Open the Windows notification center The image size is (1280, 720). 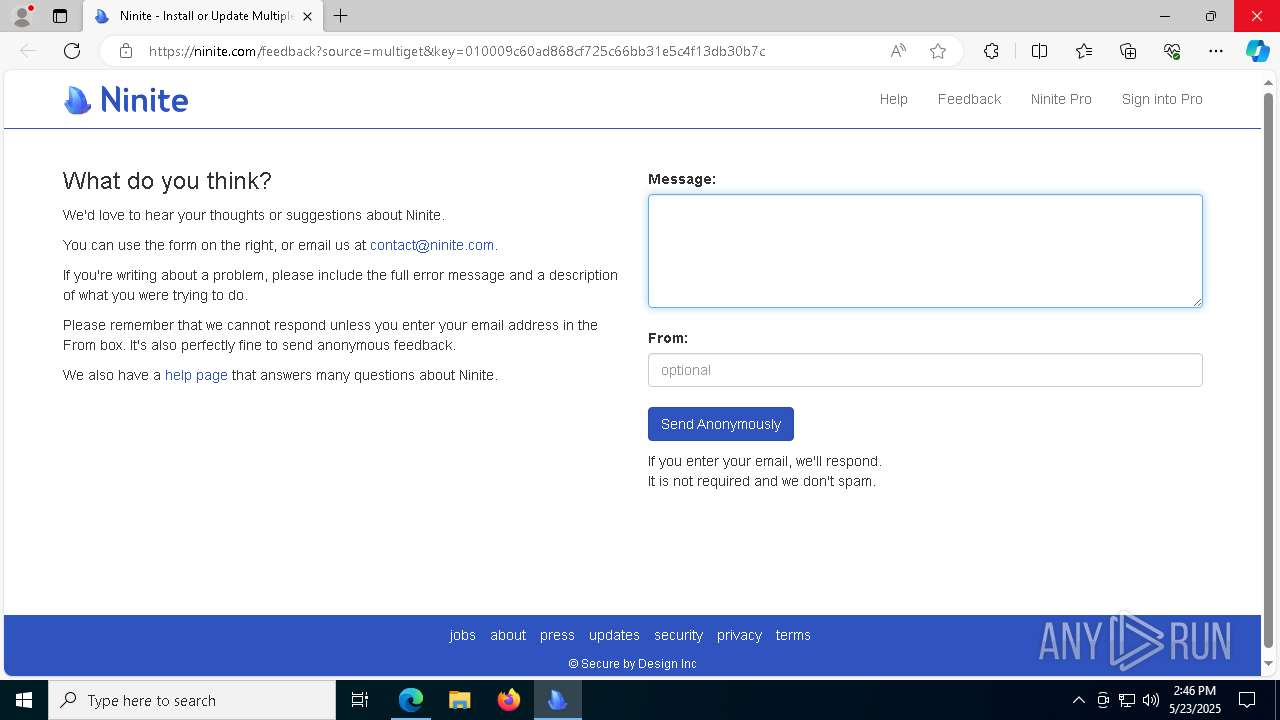(1247, 700)
